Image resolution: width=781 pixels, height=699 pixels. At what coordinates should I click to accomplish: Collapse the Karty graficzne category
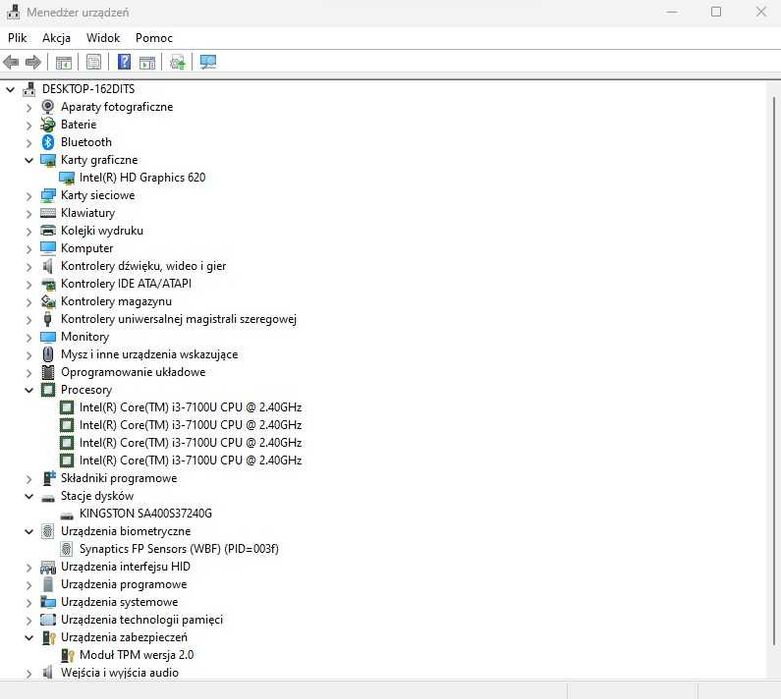pos(29,160)
